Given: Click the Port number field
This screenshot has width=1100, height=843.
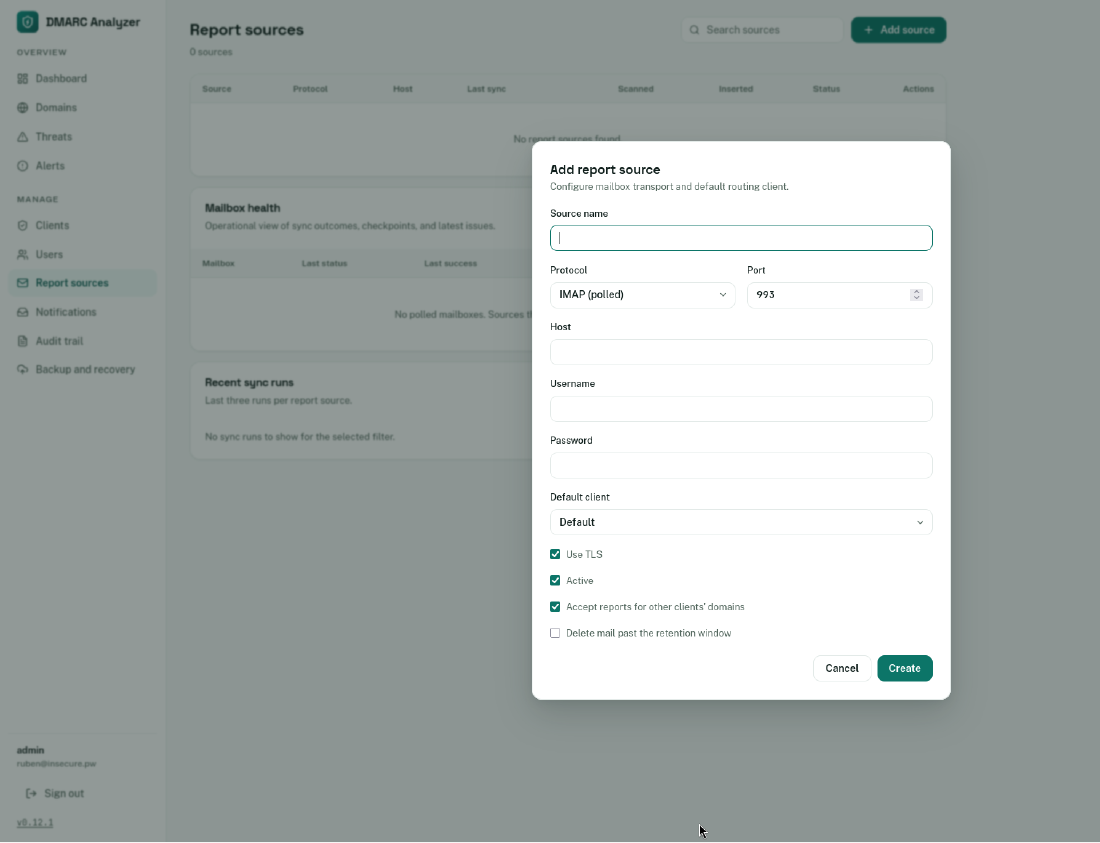Looking at the screenshot, I should (840, 295).
